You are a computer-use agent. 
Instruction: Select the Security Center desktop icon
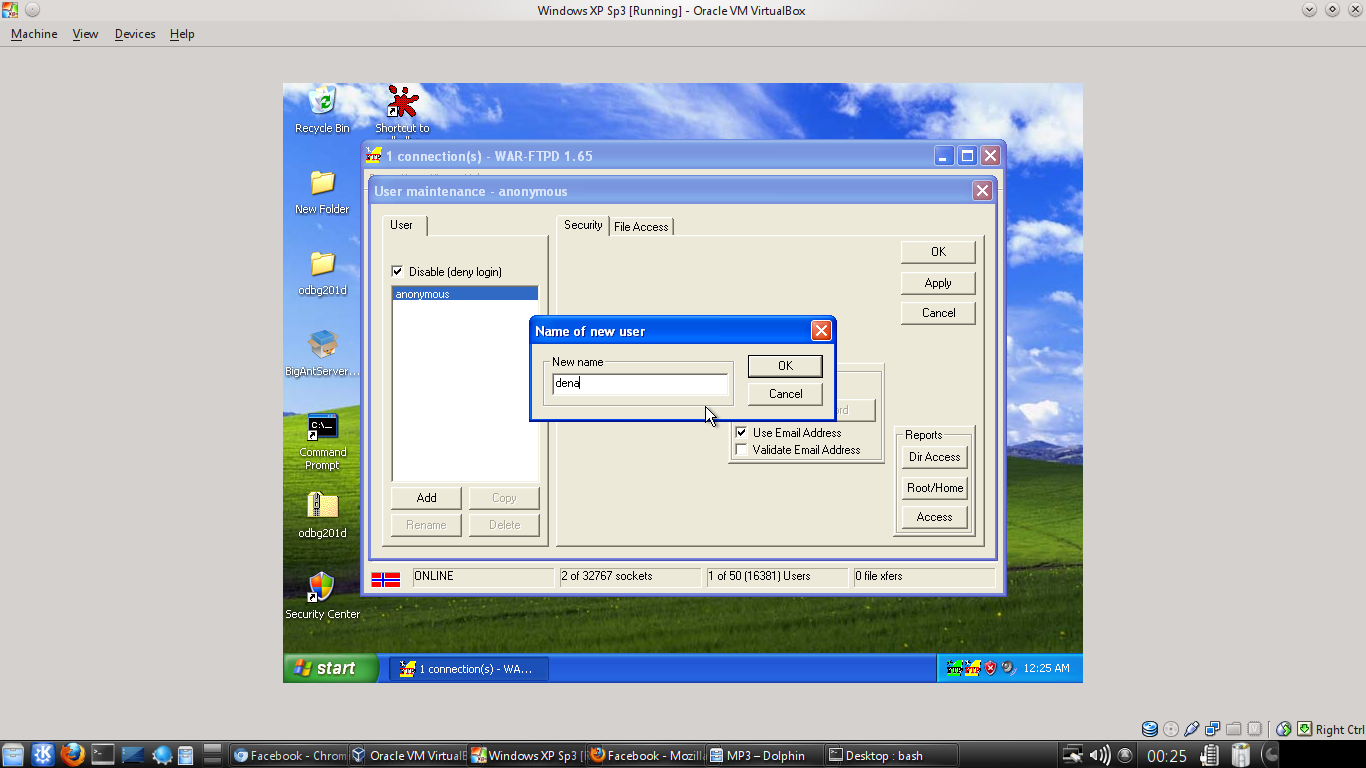[x=322, y=587]
